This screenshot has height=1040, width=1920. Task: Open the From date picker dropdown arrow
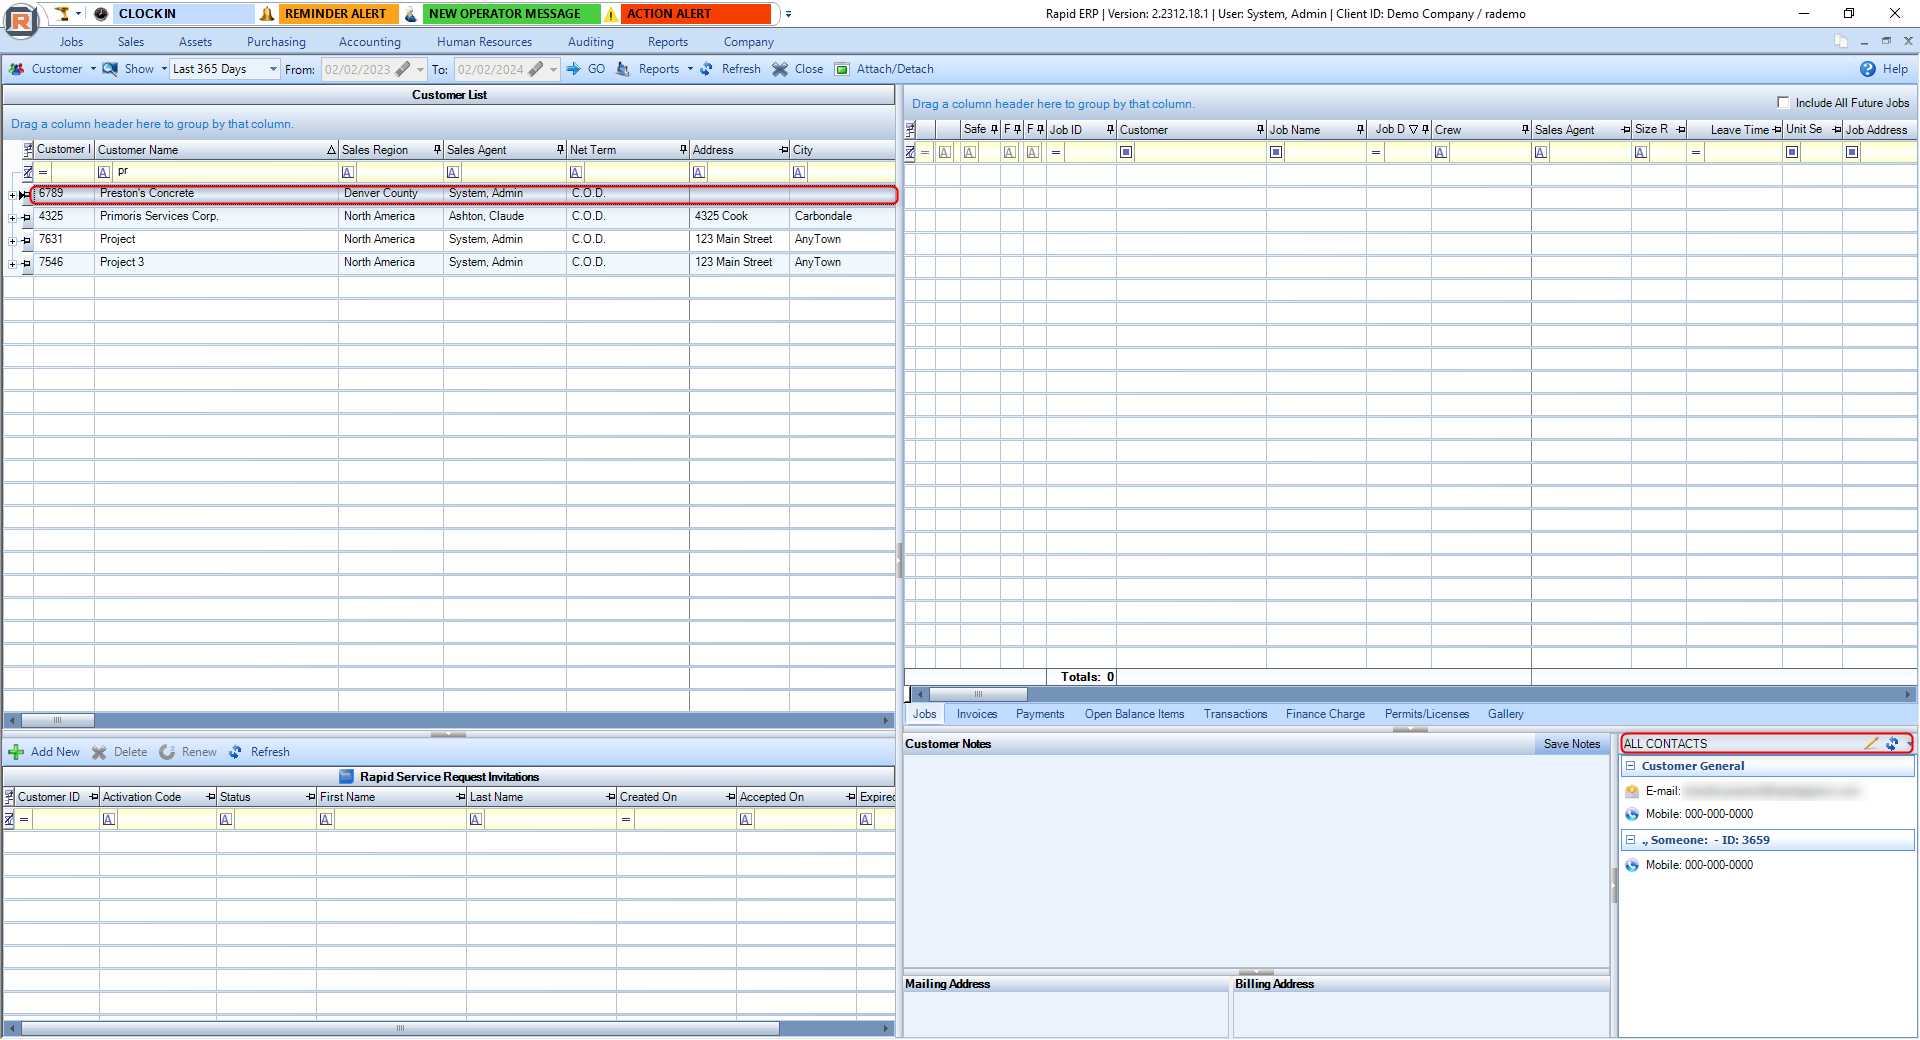[x=420, y=69]
